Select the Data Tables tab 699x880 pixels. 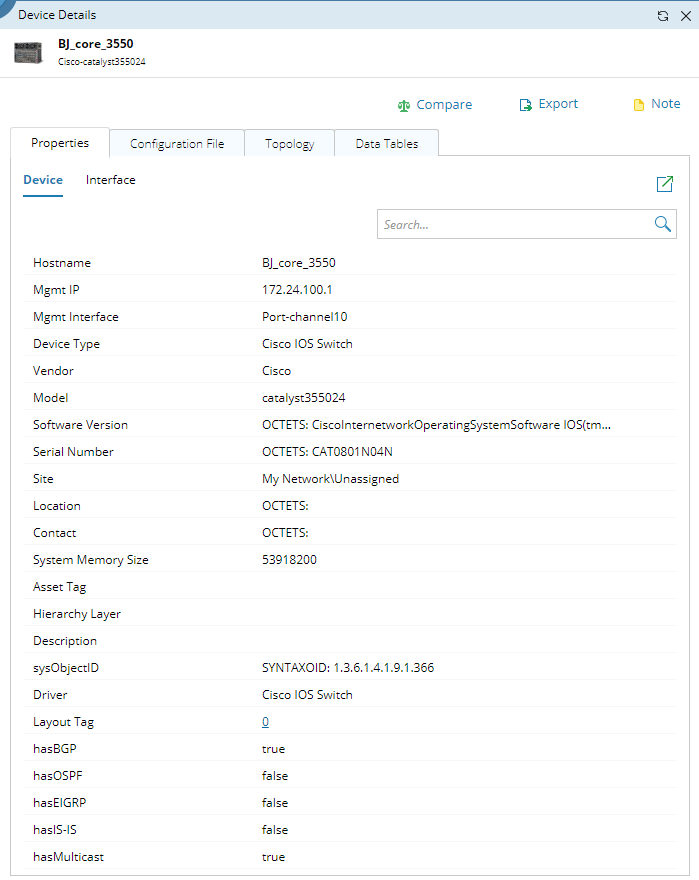click(386, 144)
